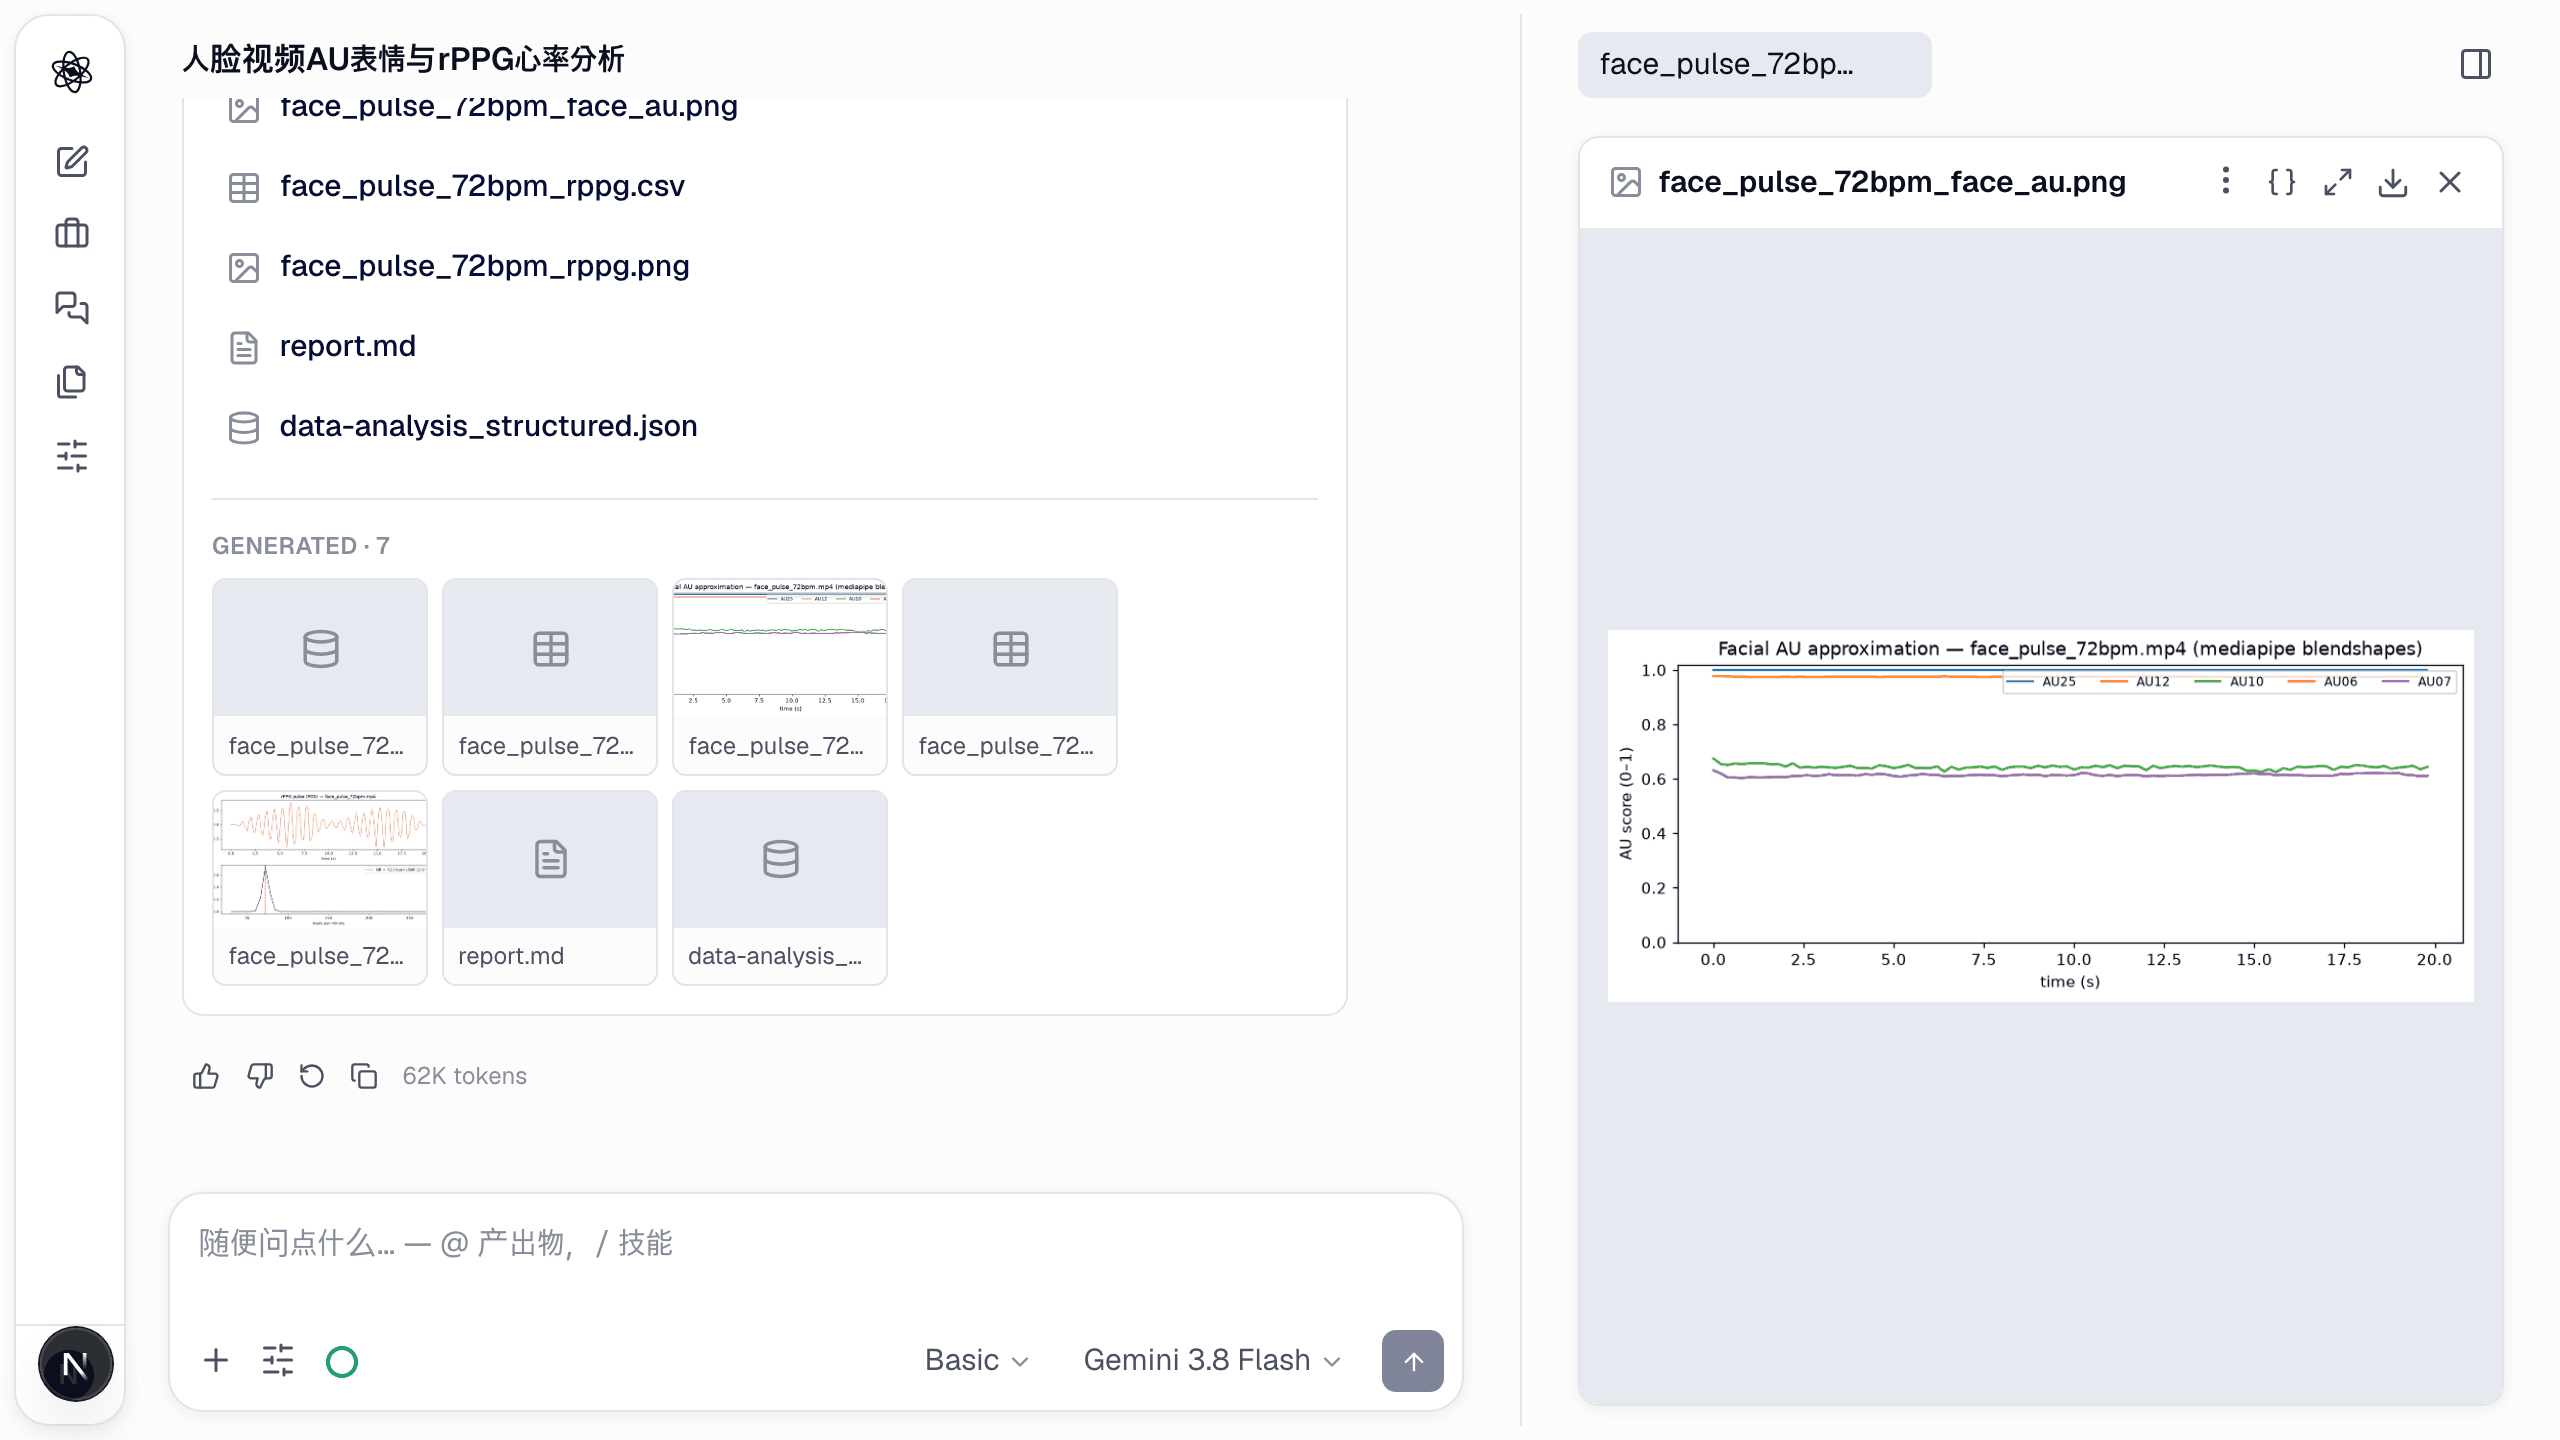The width and height of the screenshot is (2560, 1440).
Task: Open face_pulse_72bpm_rppg.png file link
Action: click(x=484, y=266)
